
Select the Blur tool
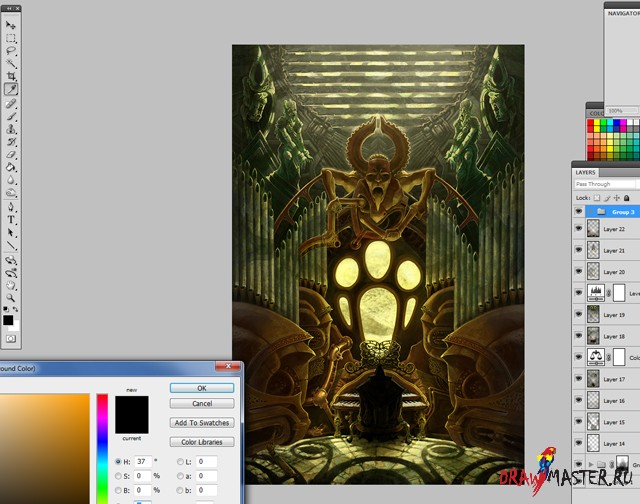(11, 180)
